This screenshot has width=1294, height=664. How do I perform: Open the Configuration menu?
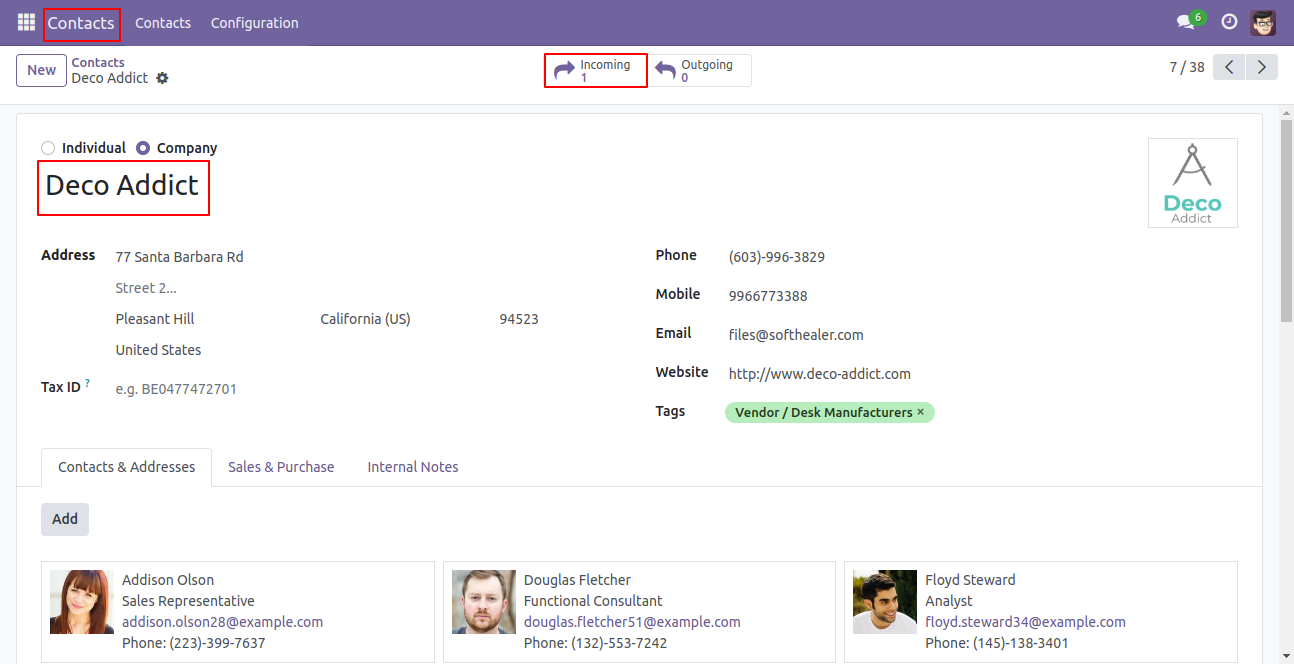pyautogui.click(x=254, y=22)
